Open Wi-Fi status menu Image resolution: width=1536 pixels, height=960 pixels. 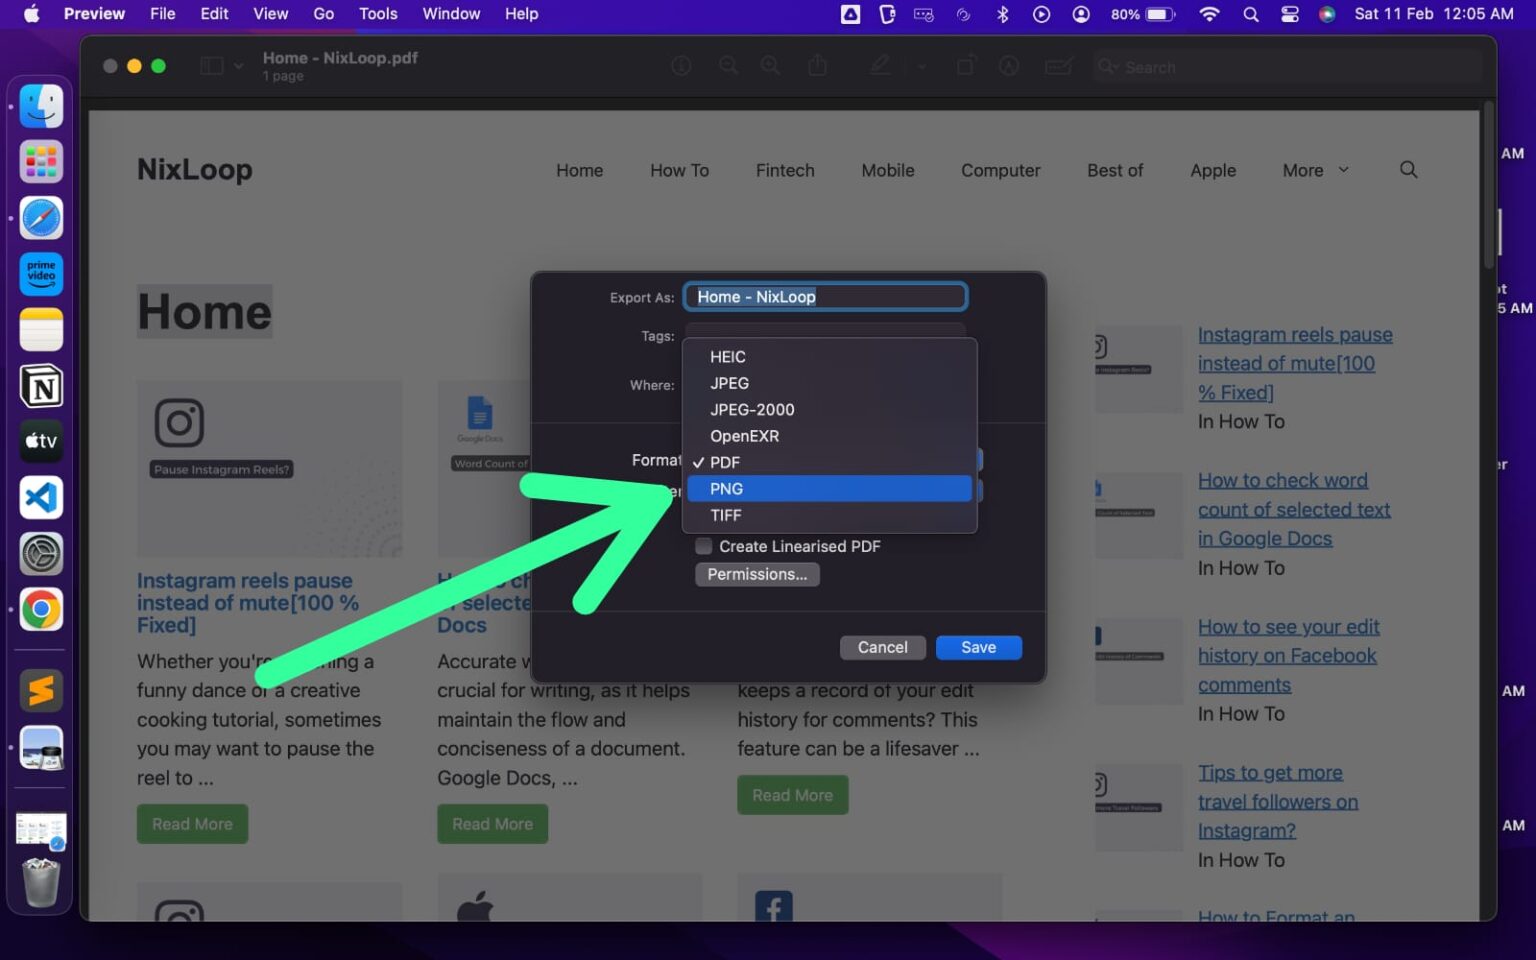[x=1209, y=14]
